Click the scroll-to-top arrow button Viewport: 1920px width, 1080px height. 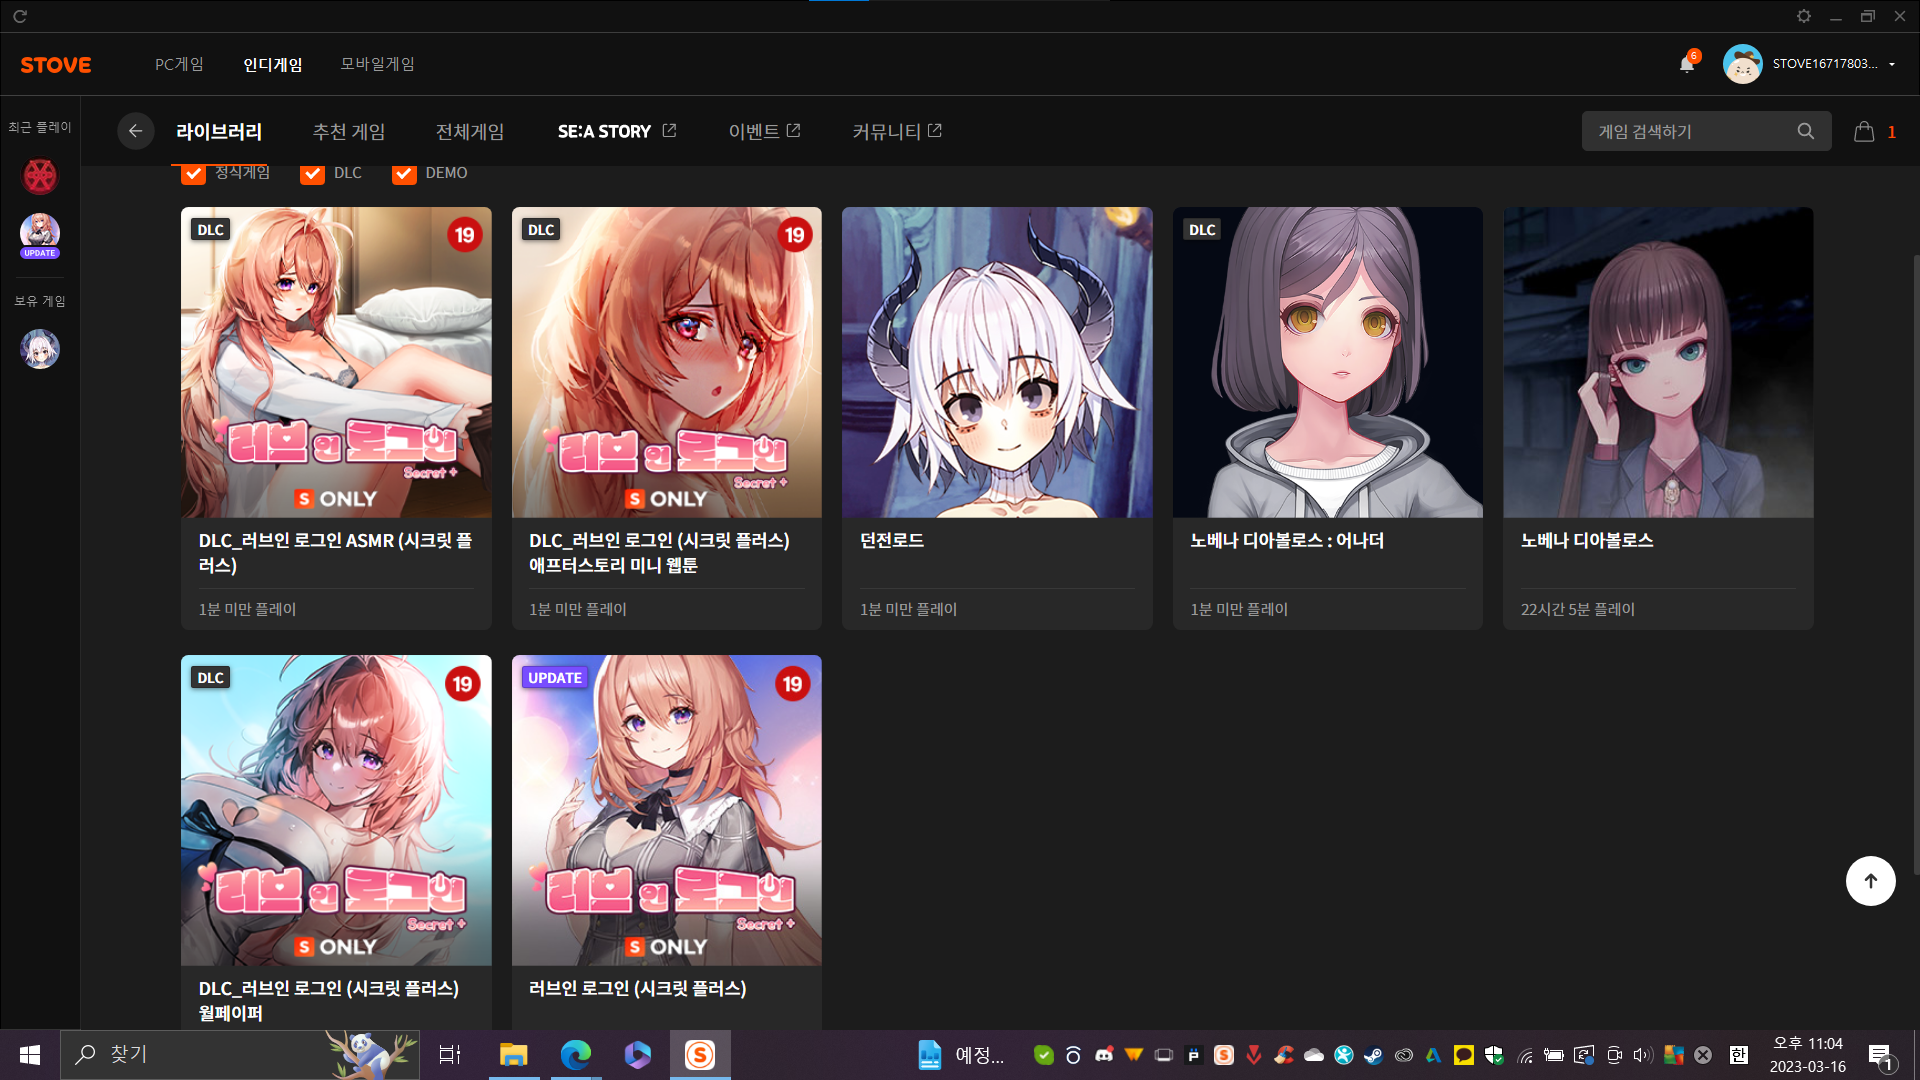(1870, 881)
